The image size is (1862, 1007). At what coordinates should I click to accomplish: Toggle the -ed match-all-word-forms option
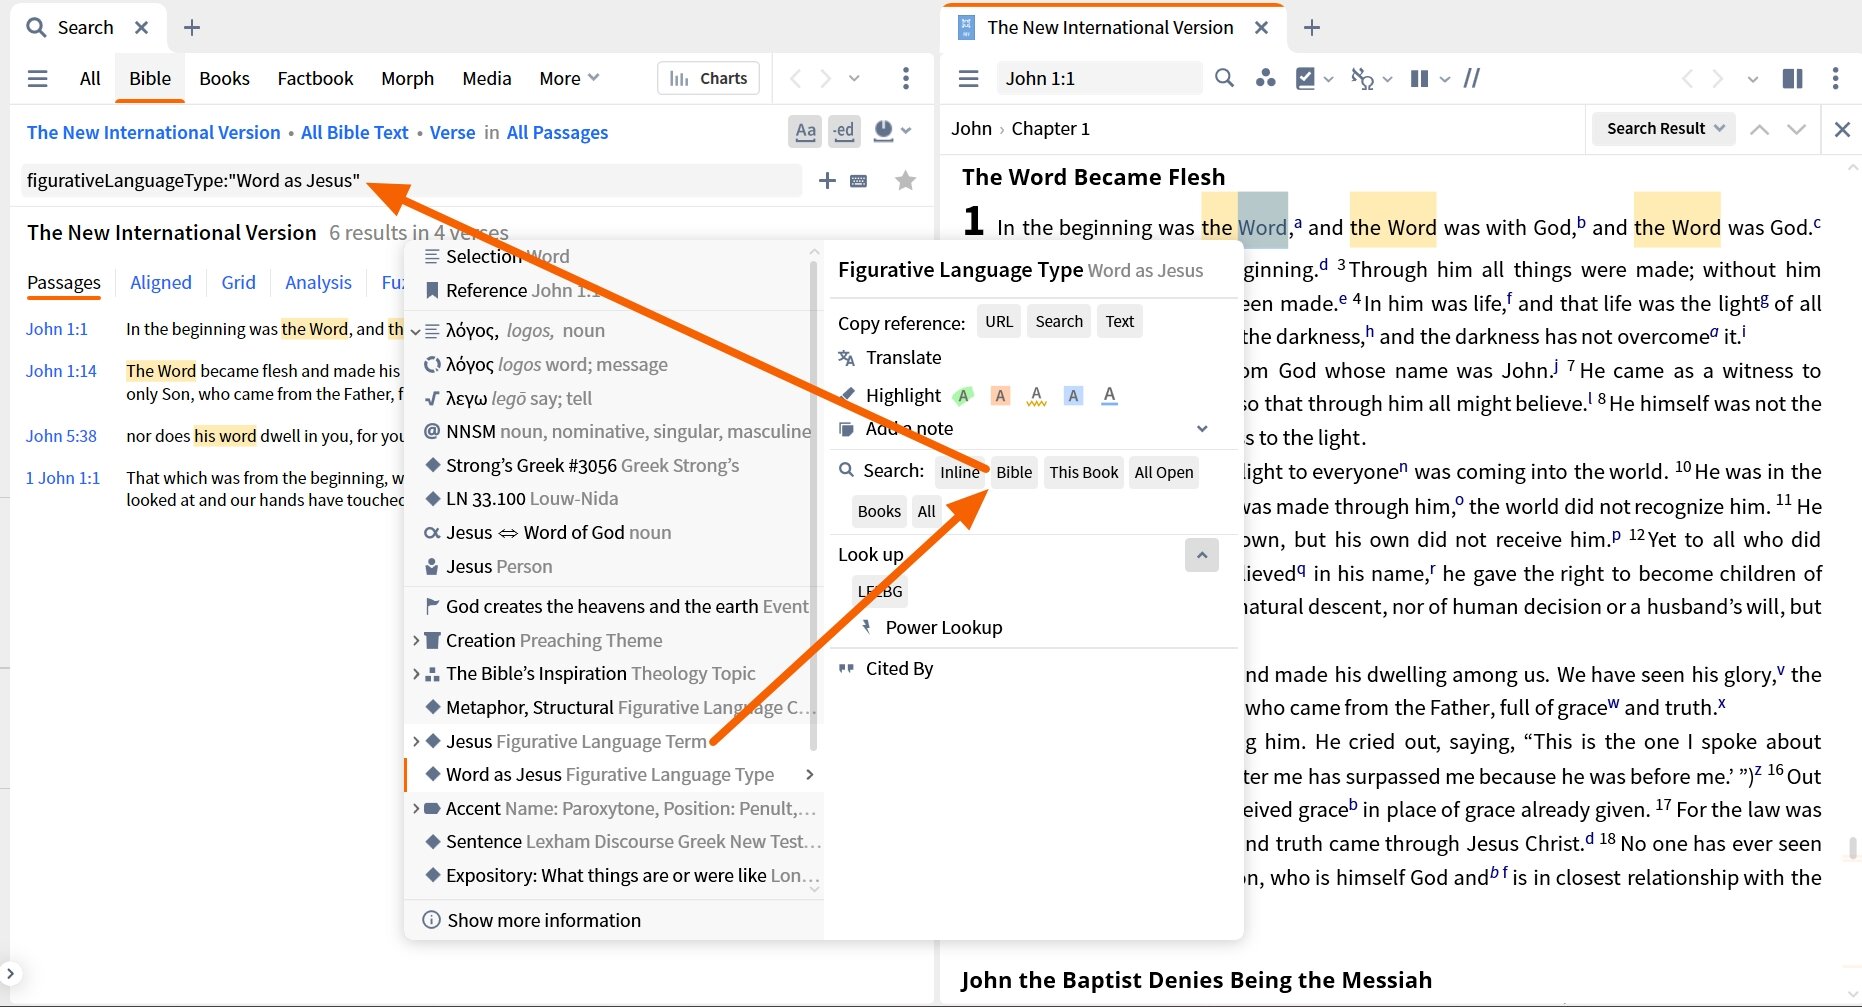coord(843,131)
